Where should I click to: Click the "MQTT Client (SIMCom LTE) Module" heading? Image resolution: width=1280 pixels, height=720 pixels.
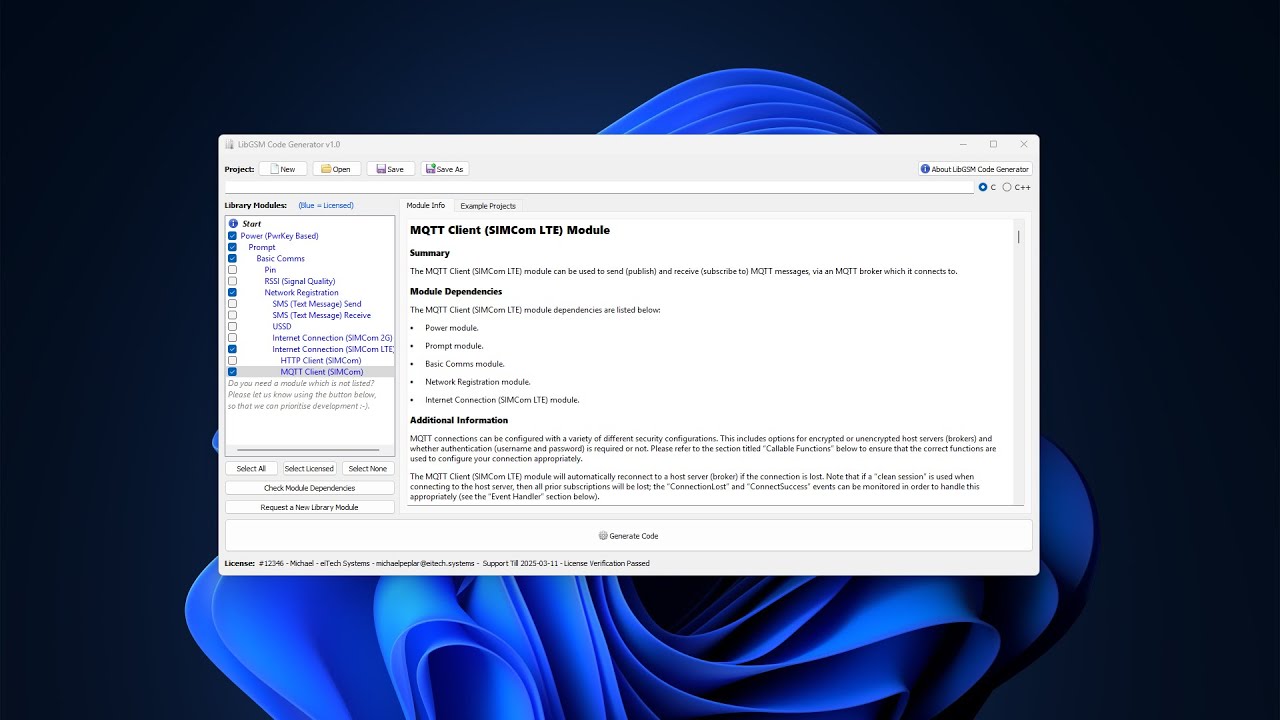pos(510,230)
